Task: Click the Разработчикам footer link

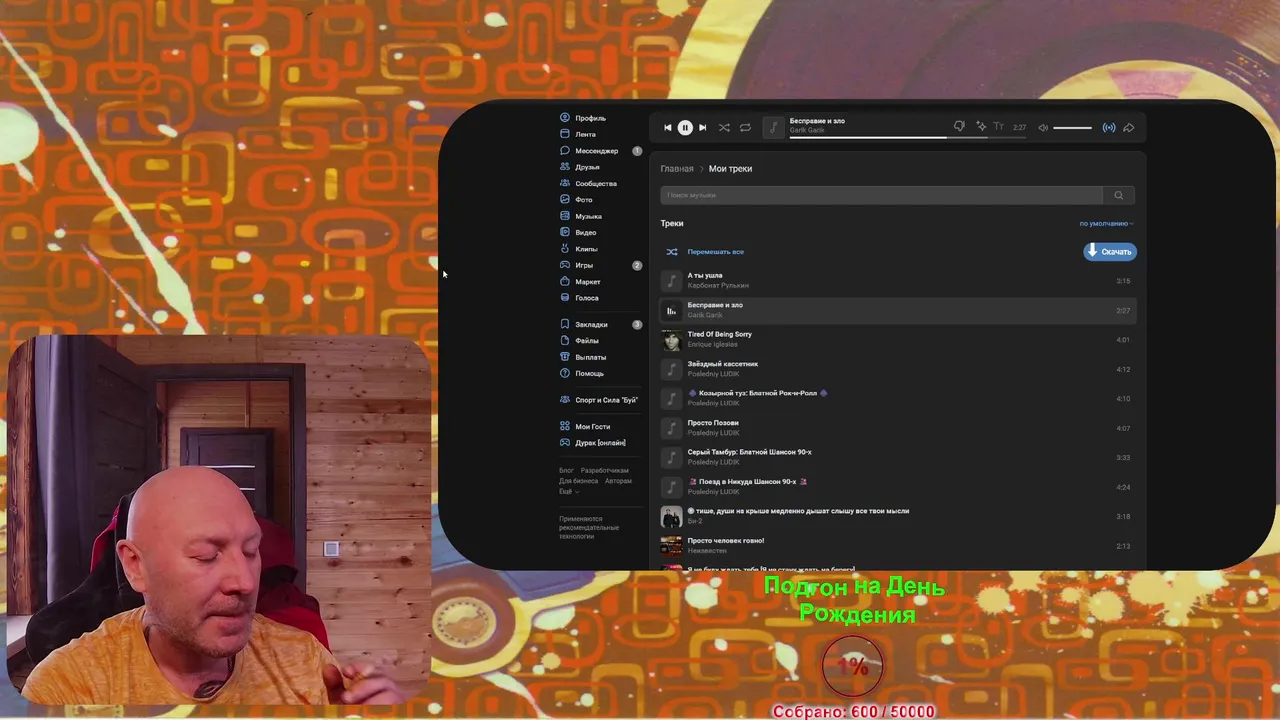Action: point(604,471)
